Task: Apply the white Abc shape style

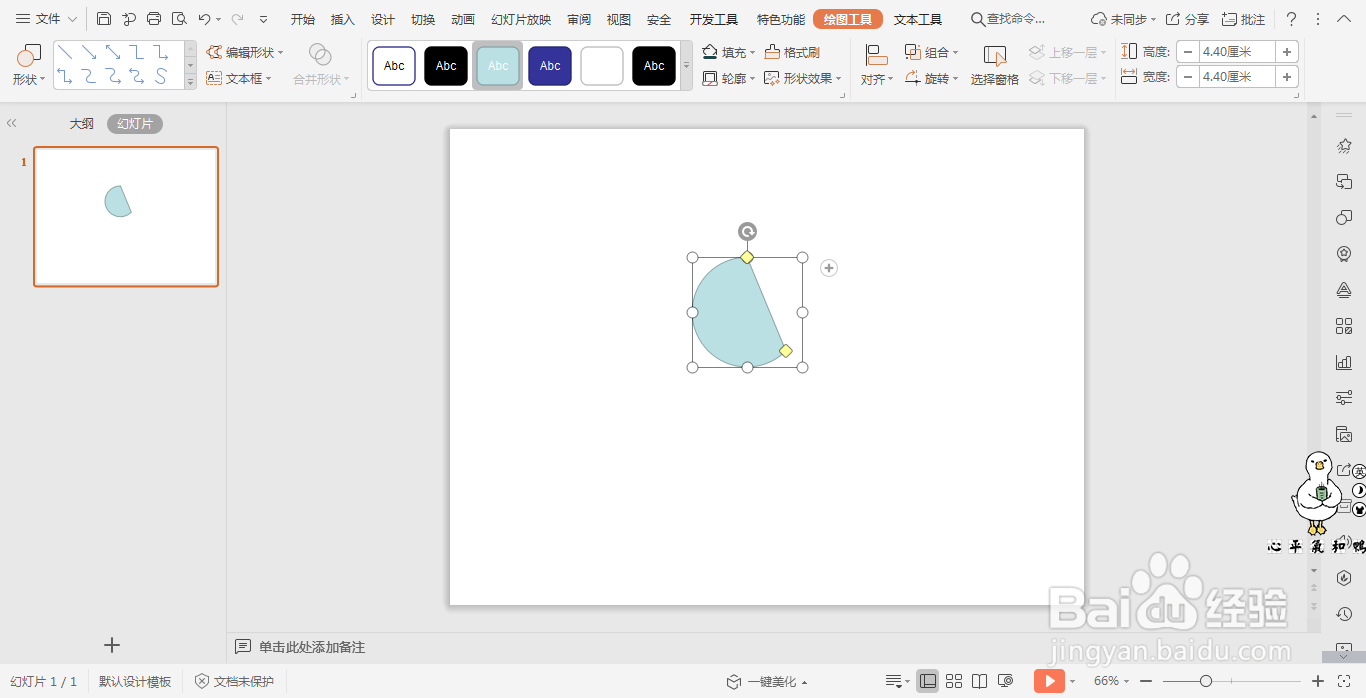Action: tap(394, 66)
